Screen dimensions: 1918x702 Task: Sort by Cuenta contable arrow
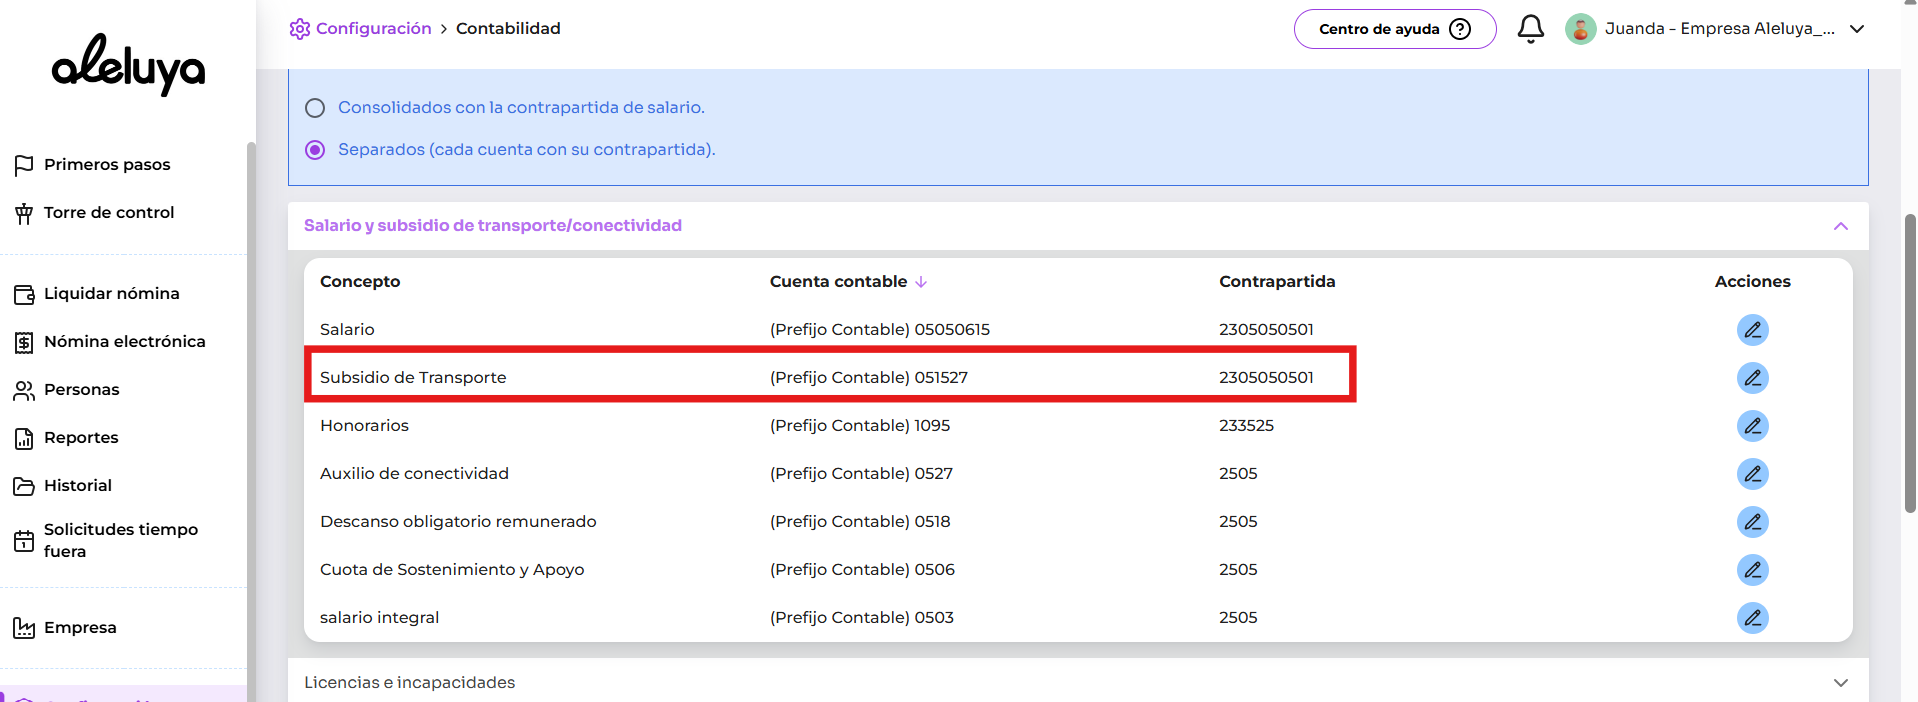coord(921,282)
